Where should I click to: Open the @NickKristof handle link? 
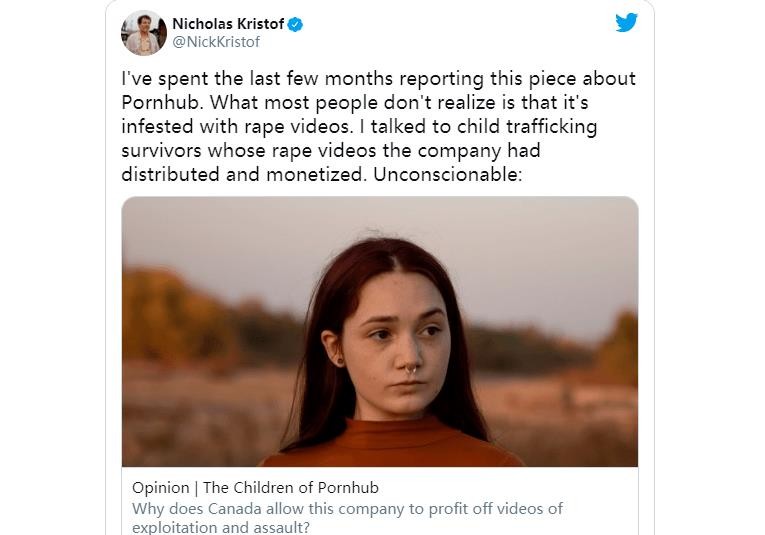pyautogui.click(x=217, y=42)
